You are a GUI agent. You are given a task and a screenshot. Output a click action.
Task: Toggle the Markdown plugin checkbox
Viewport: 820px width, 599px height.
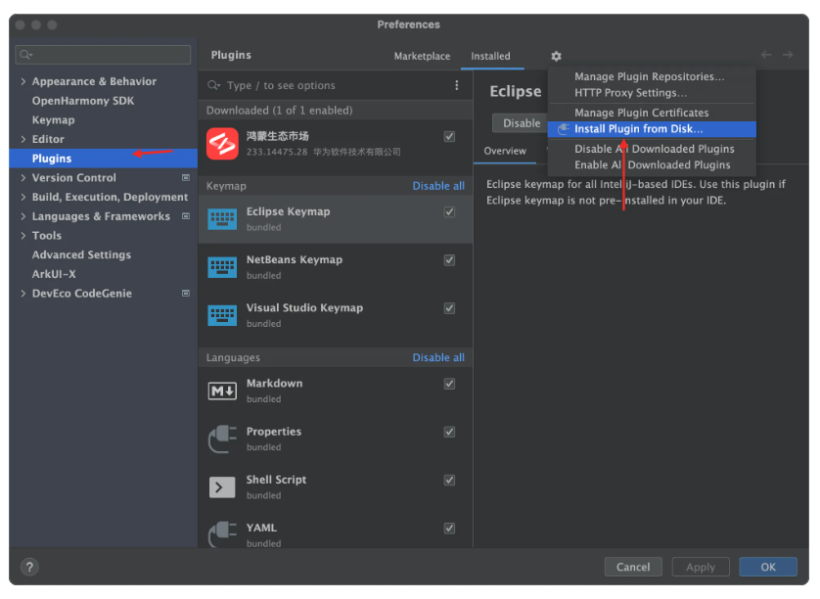click(x=449, y=383)
